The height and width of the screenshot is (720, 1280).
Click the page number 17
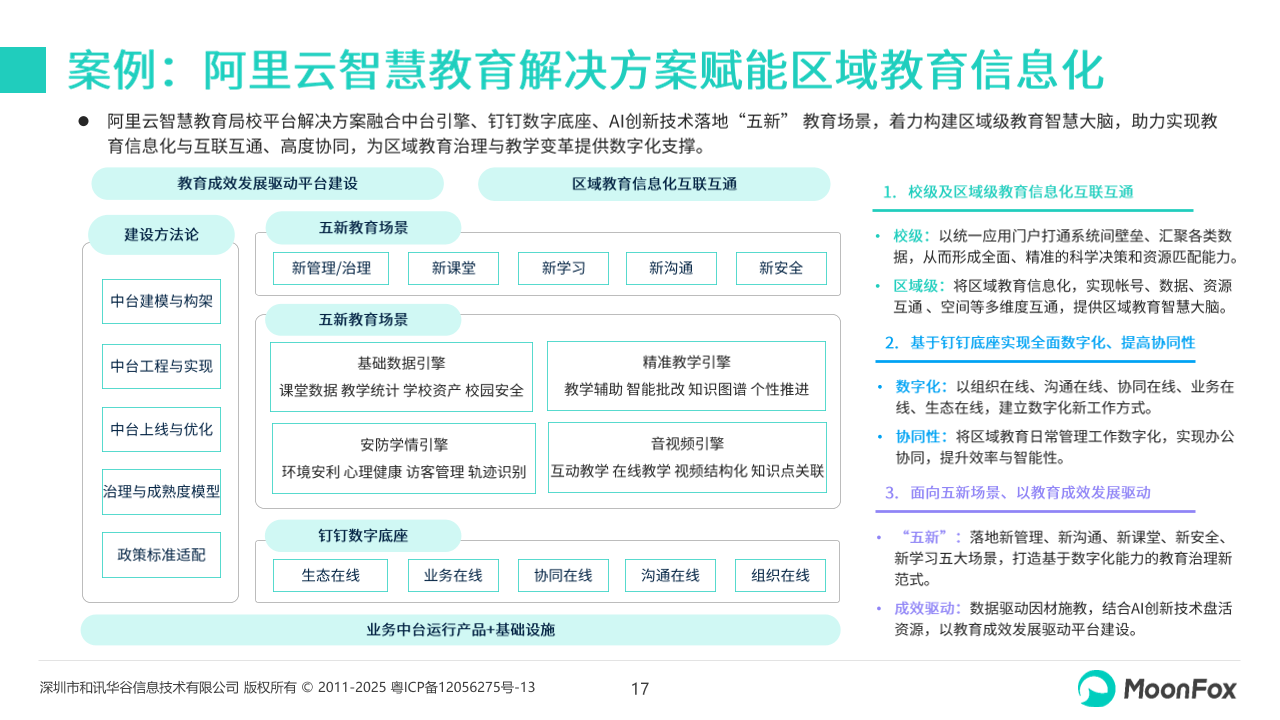click(x=640, y=689)
